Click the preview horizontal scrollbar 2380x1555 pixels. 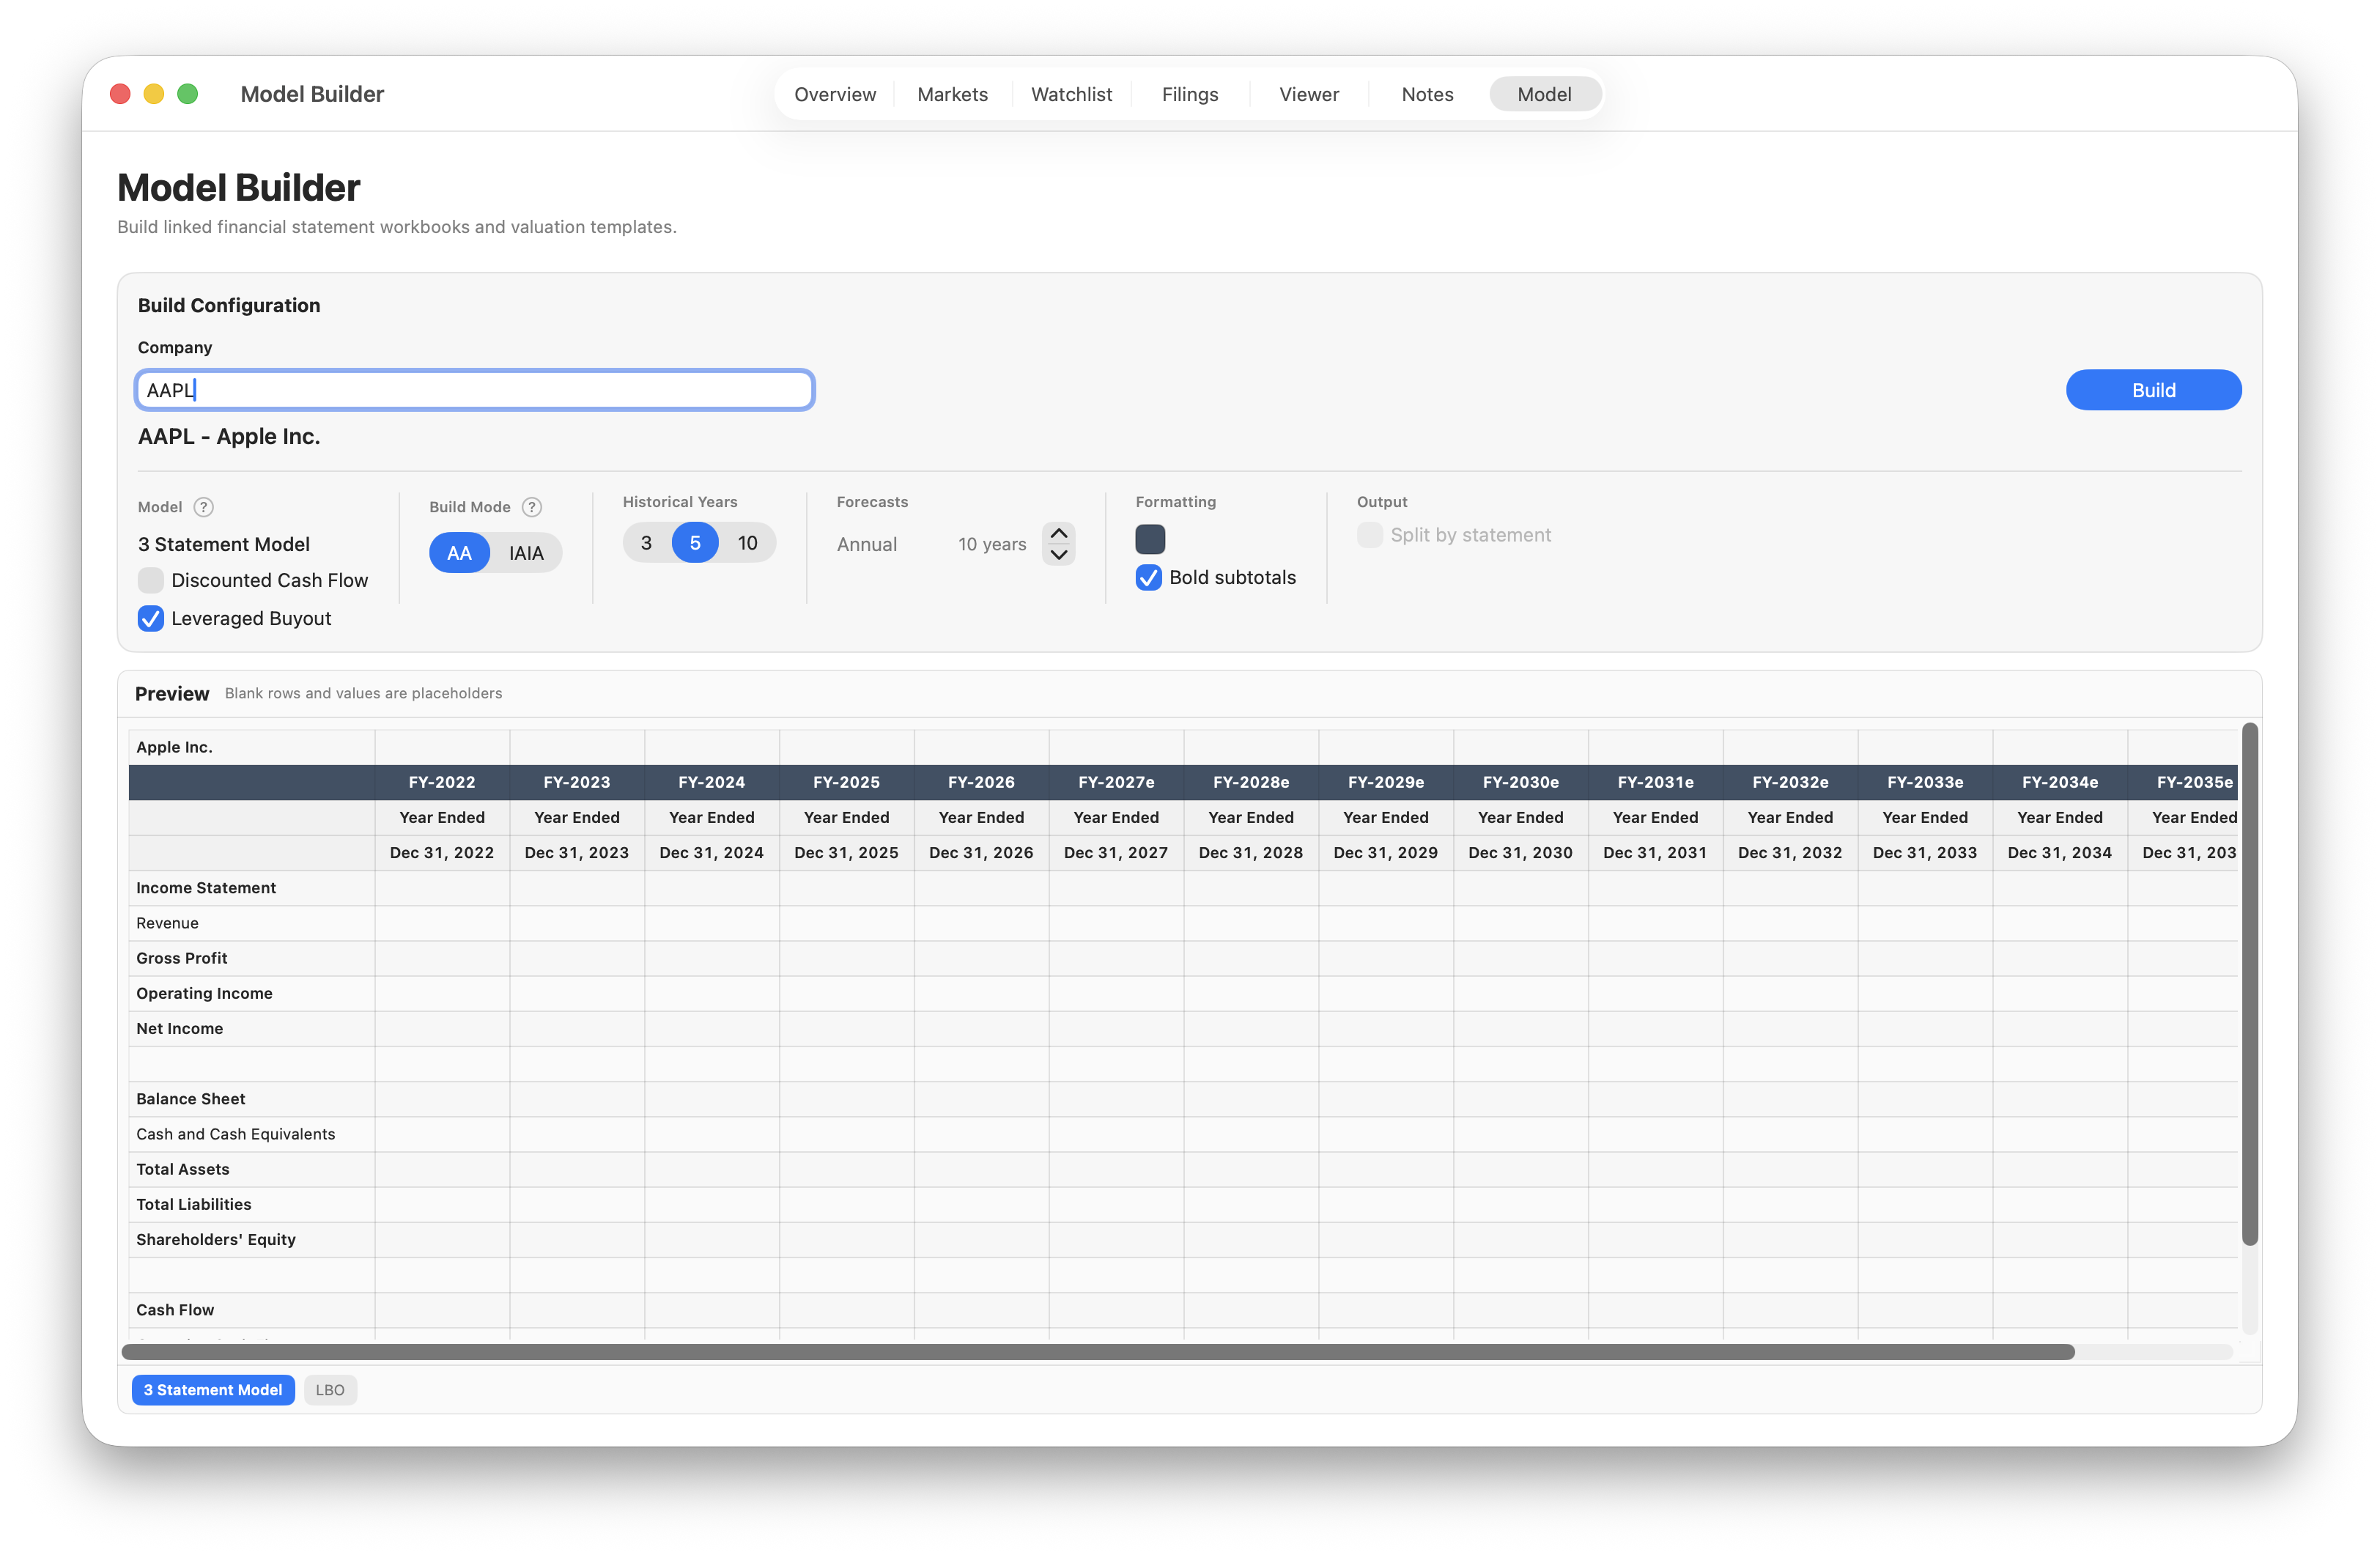[1098, 1352]
